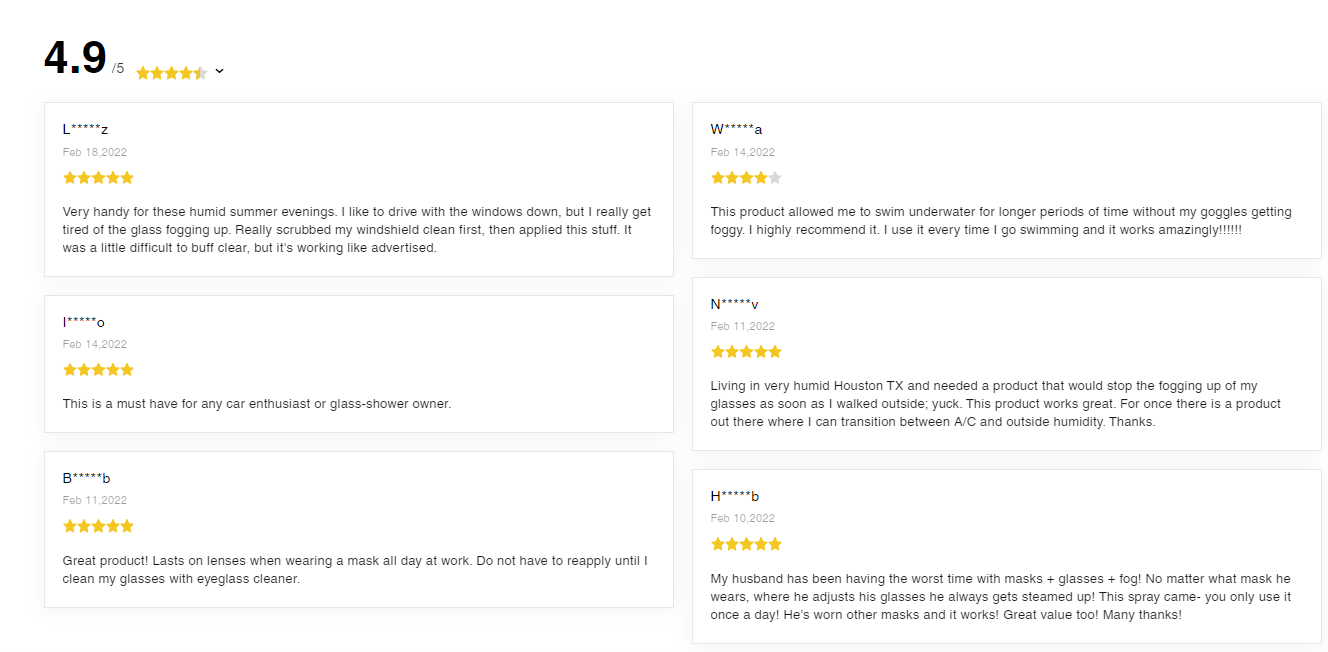Click the star rating on I*****o's review
Viewport: 1328px width, 652px height.
tap(98, 370)
